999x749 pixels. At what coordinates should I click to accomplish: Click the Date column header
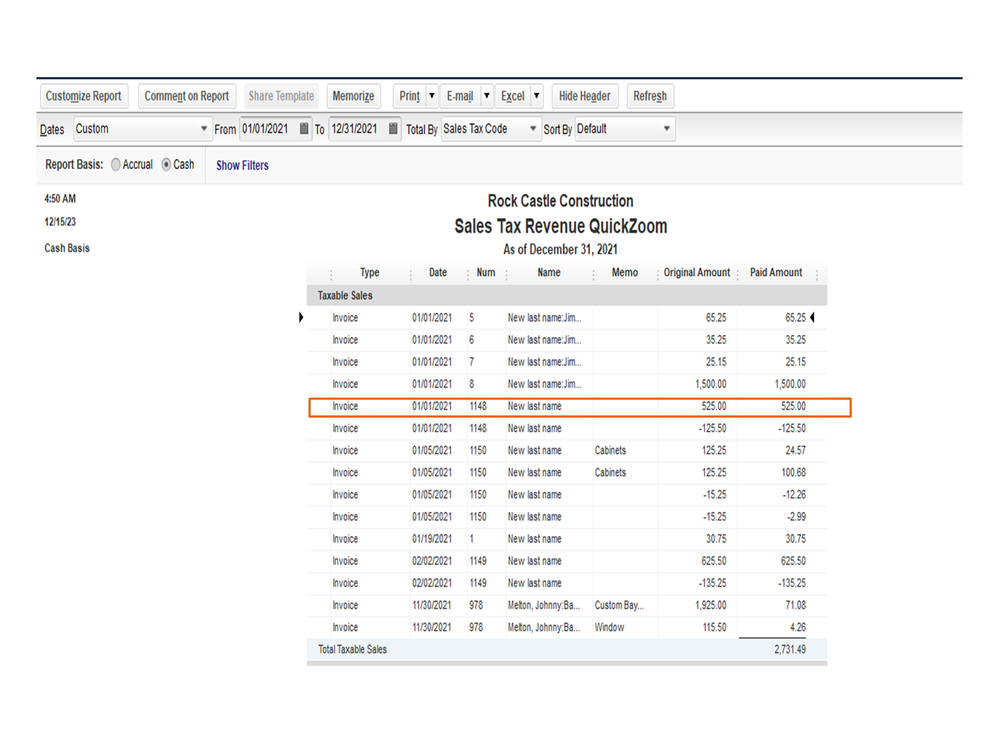point(438,273)
